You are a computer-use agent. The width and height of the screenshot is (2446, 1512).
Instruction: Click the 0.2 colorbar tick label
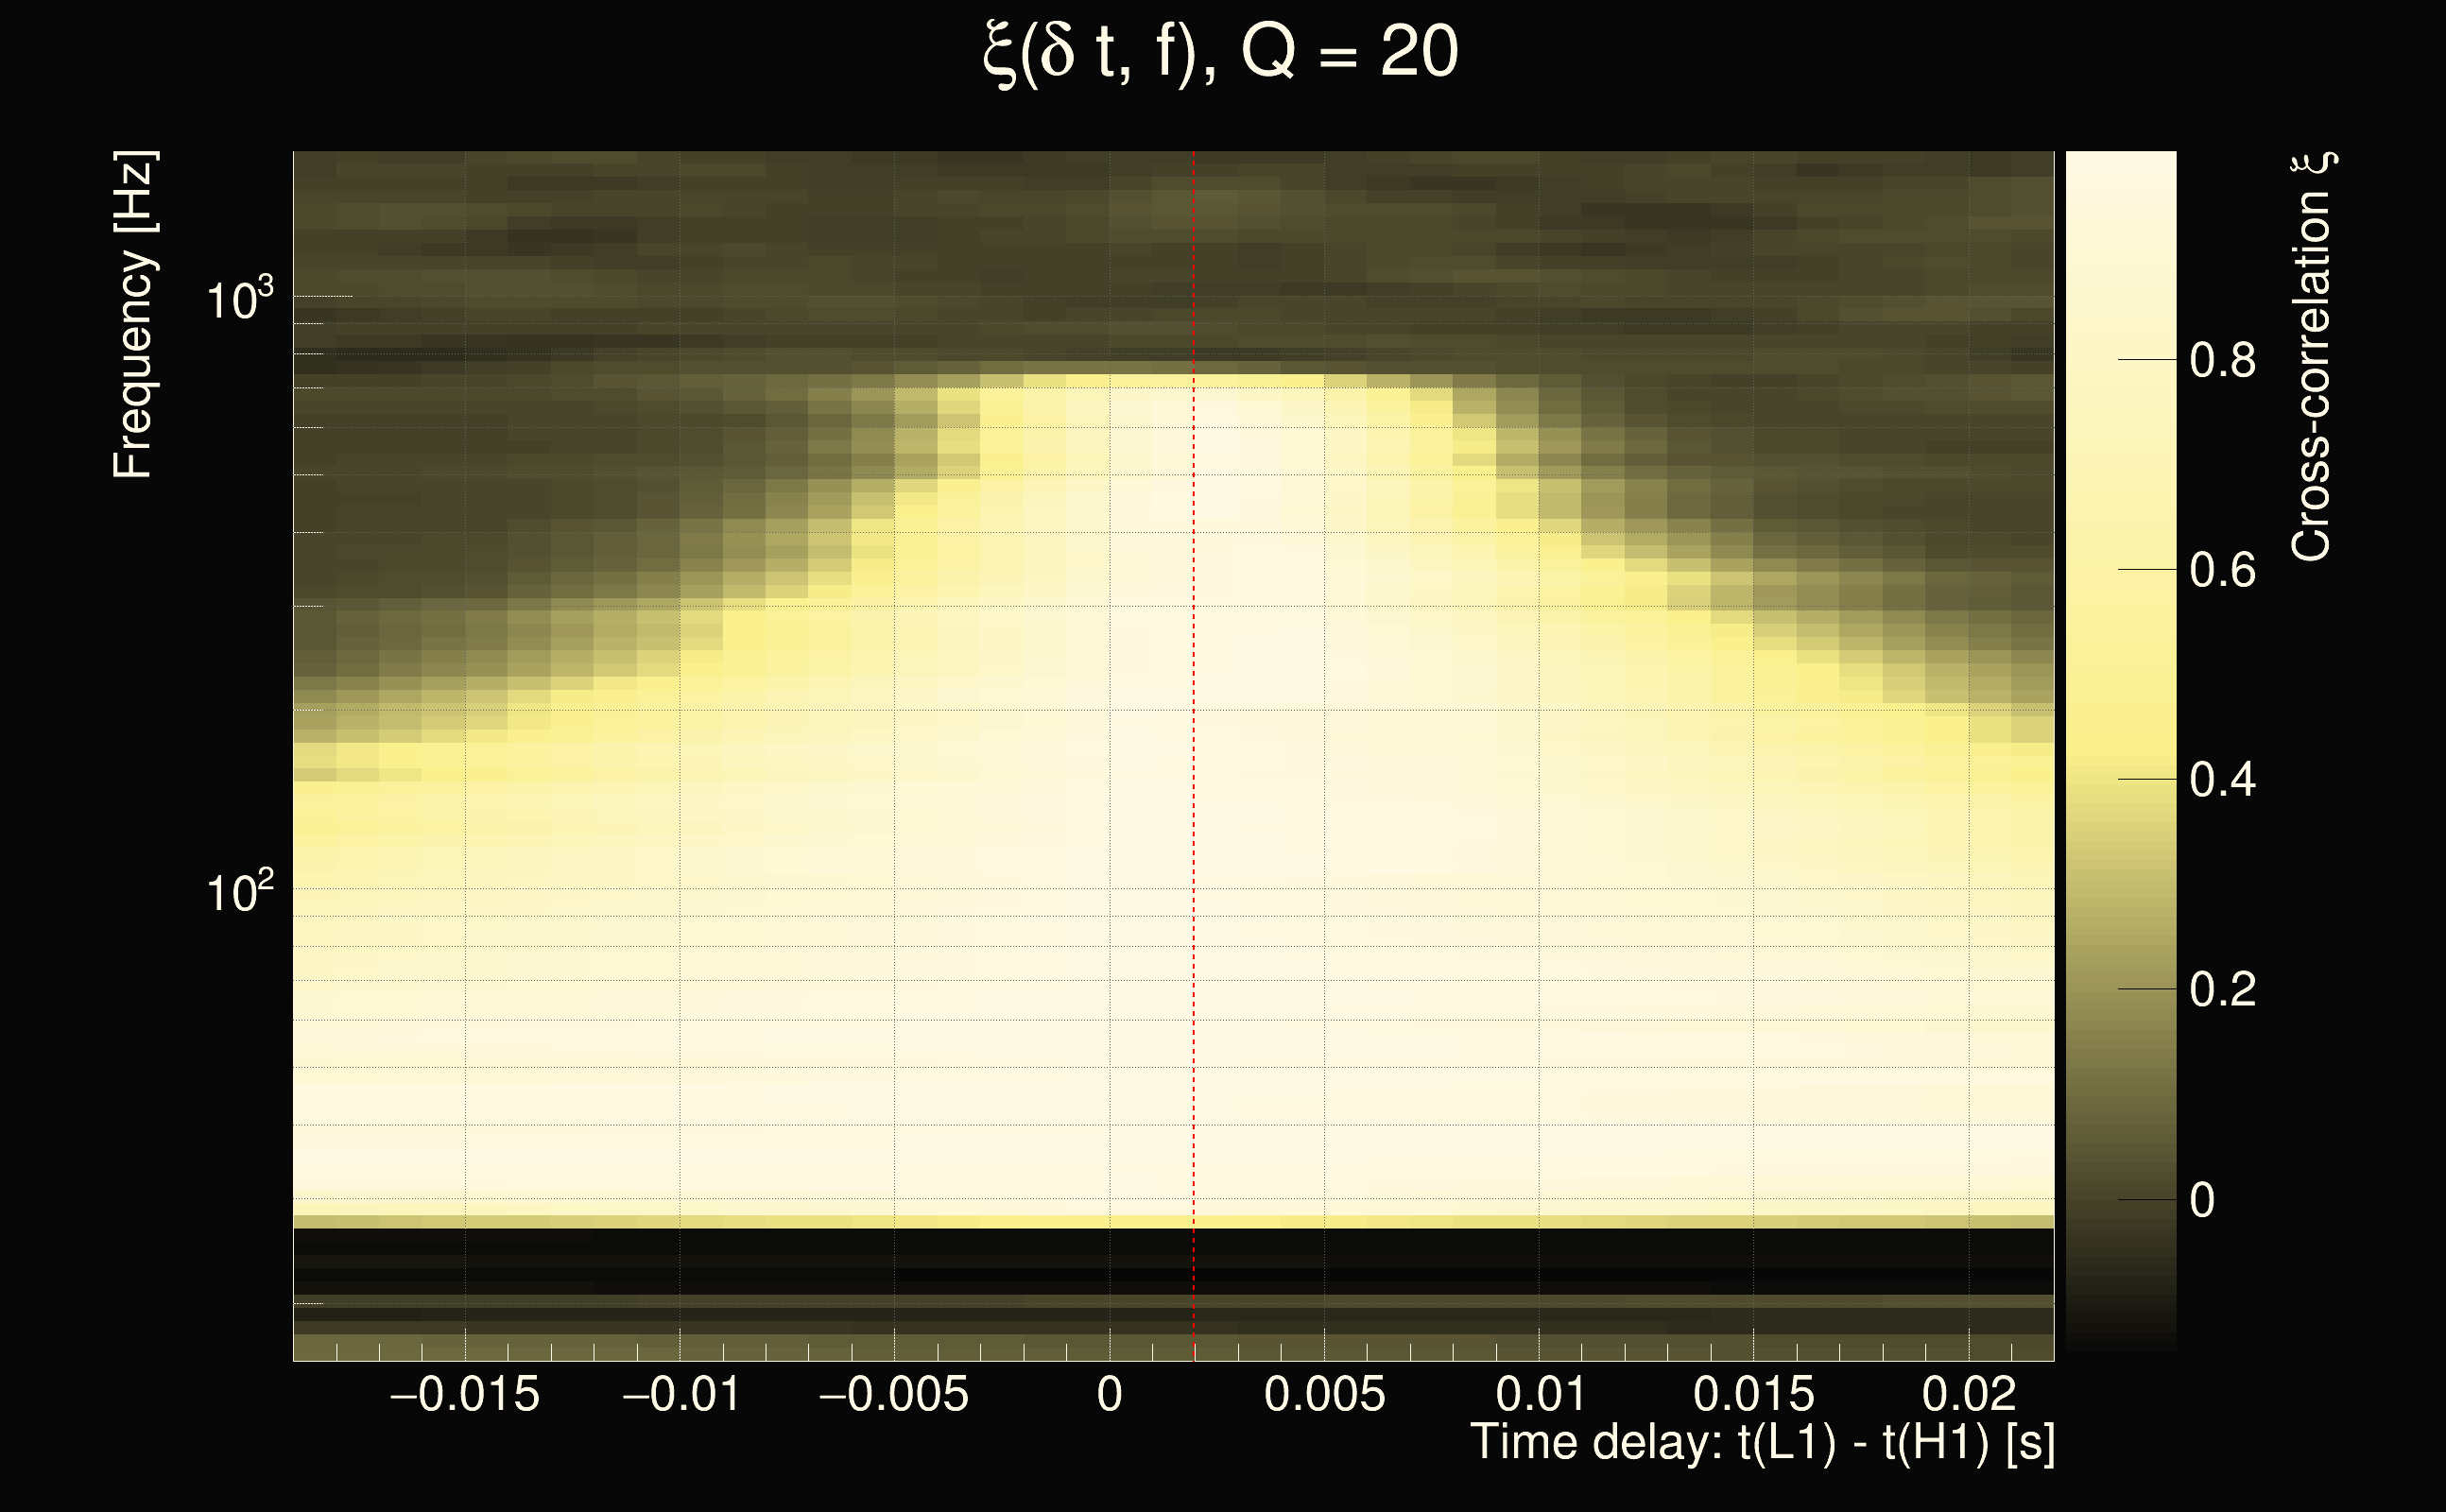coord(2222,990)
